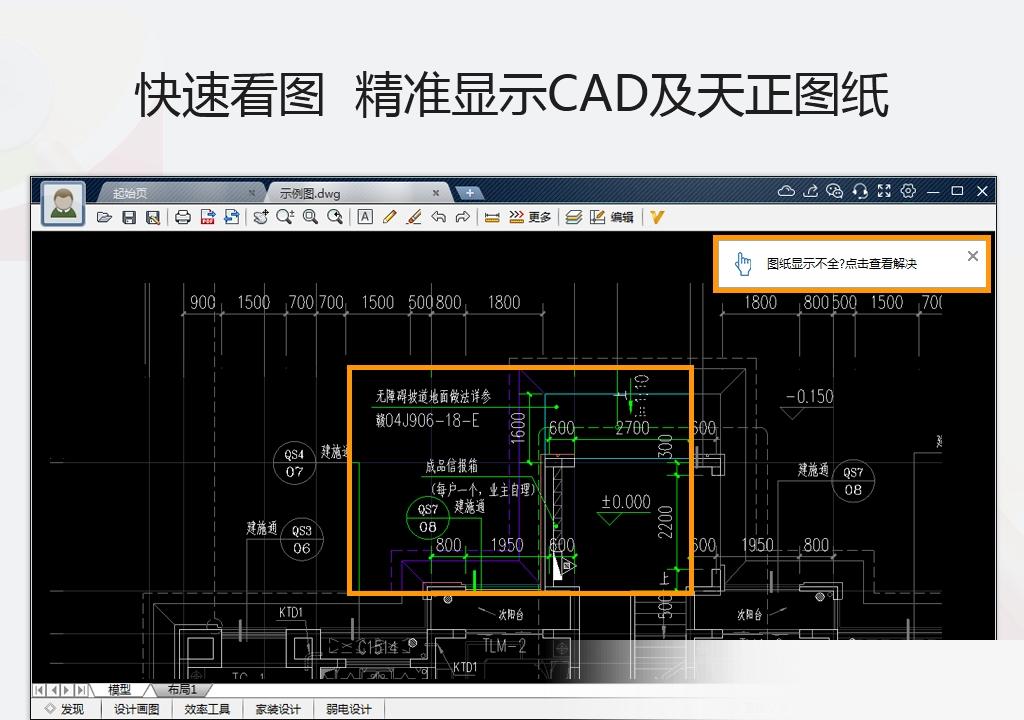Select the pencil drawing tool
This screenshot has width=1024, height=720.
(x=390, y=217)
